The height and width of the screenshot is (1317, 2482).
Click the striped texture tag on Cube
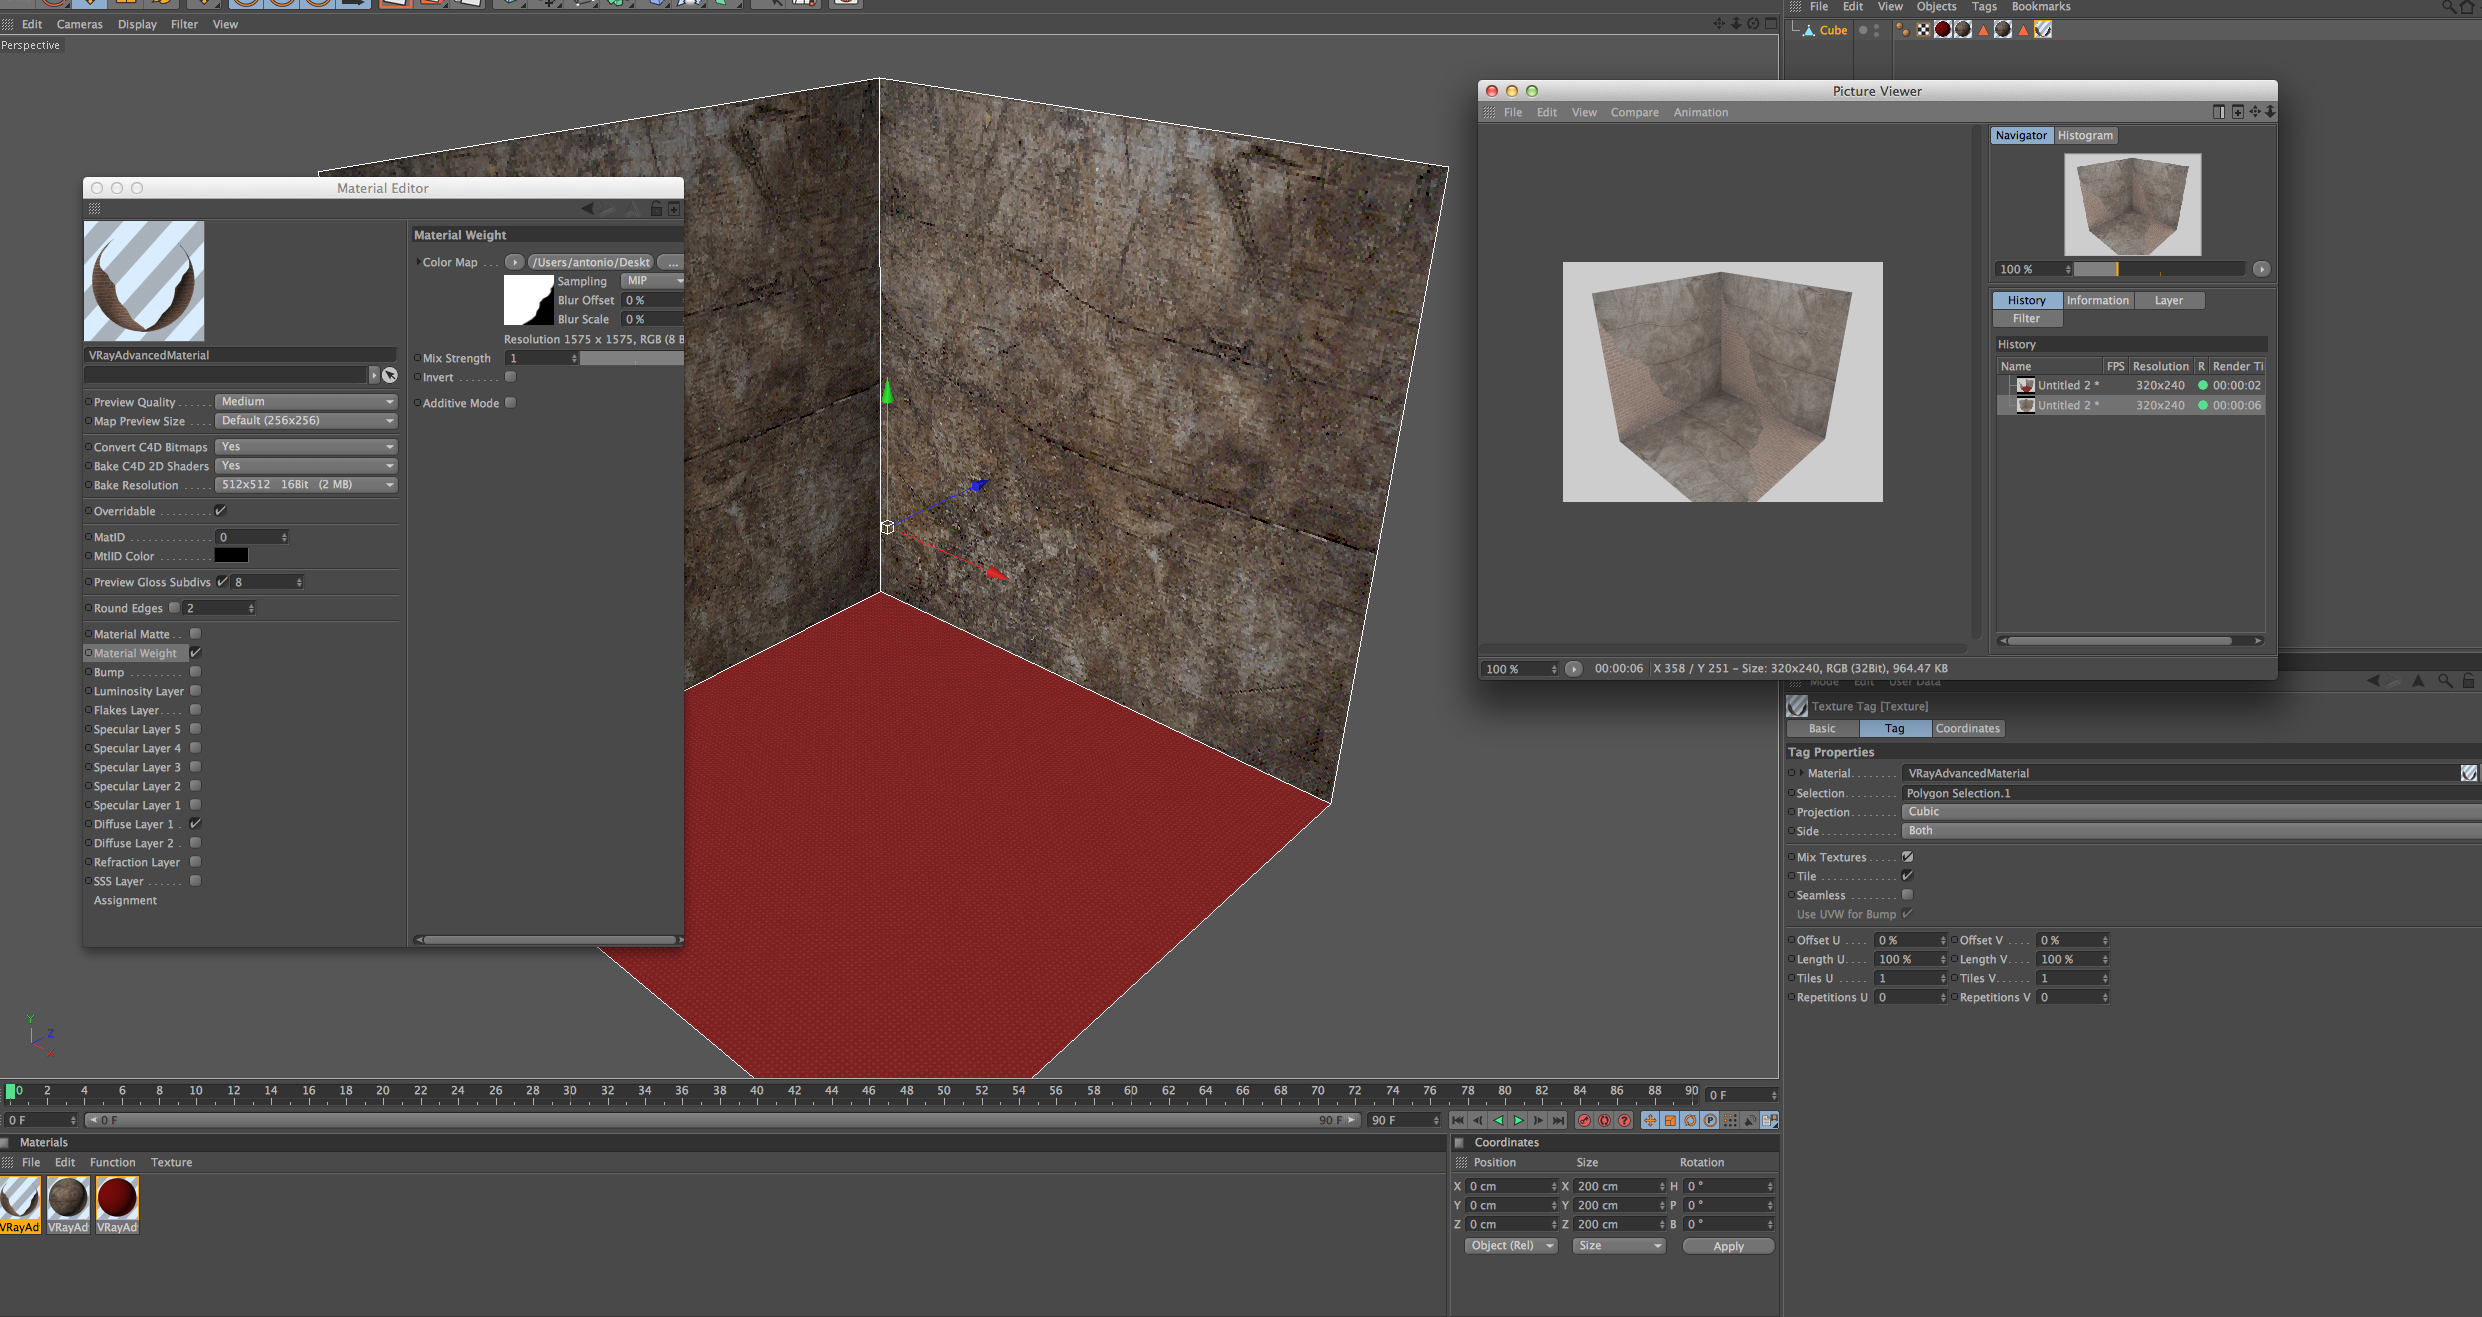[x=2043, y=30]
